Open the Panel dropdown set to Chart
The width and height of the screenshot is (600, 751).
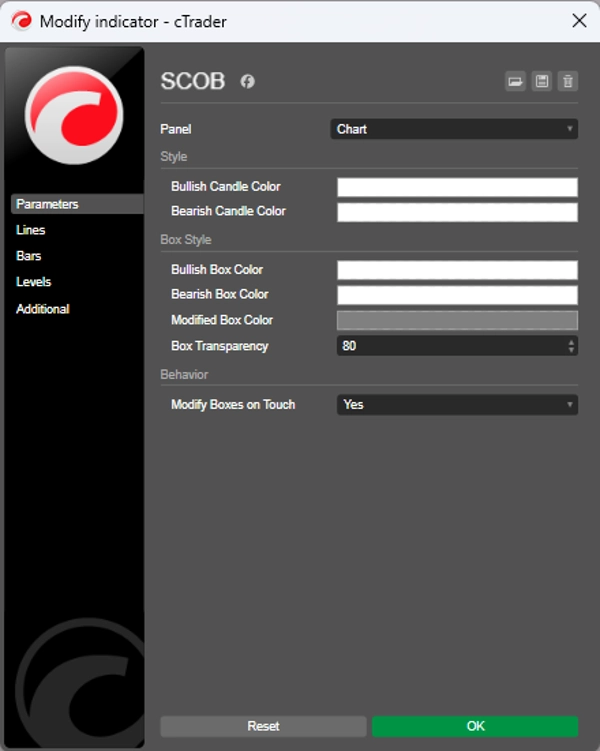(454, 129)
